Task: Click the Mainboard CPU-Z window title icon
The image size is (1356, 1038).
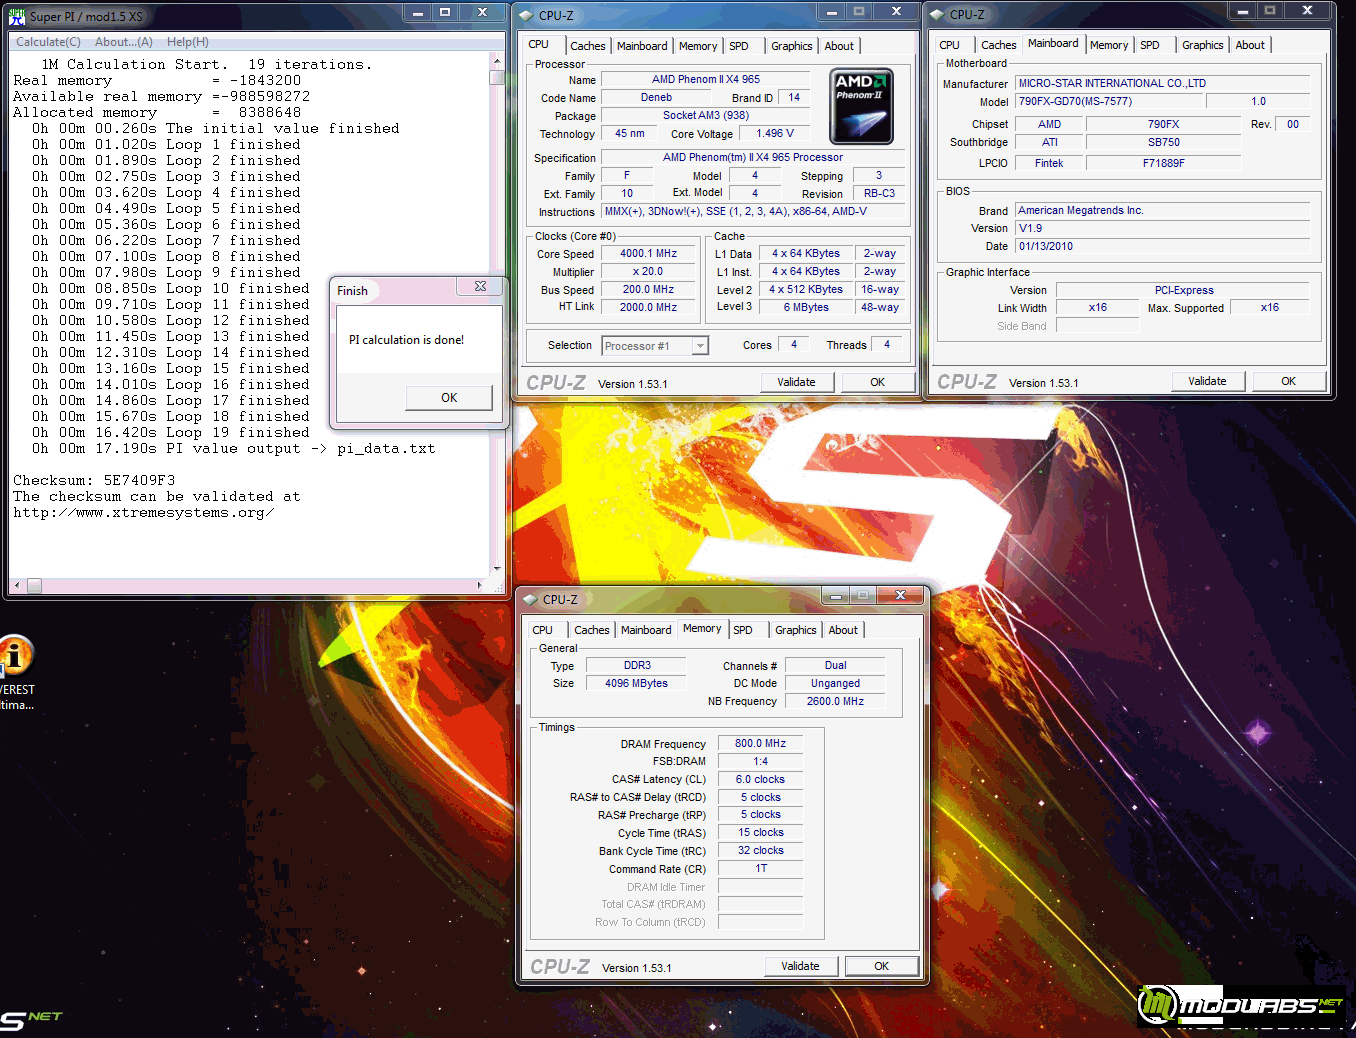Action: point(937,14)
